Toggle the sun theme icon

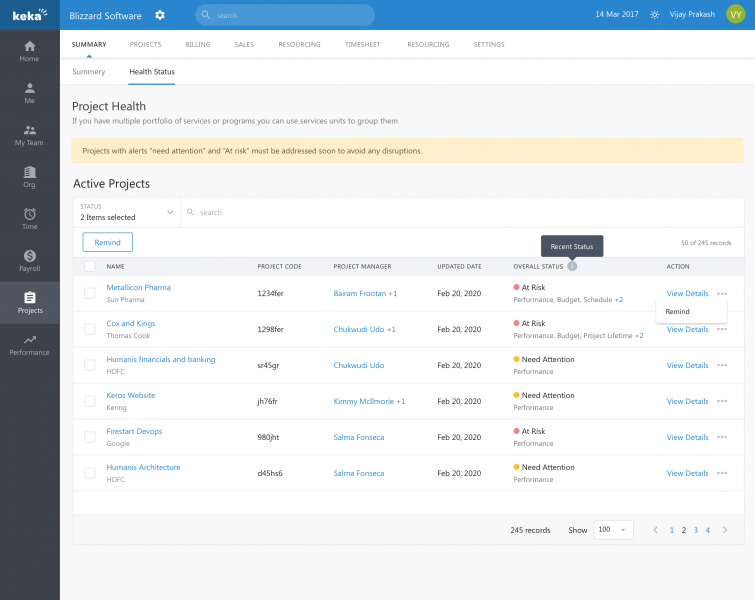tap(654, 14)
